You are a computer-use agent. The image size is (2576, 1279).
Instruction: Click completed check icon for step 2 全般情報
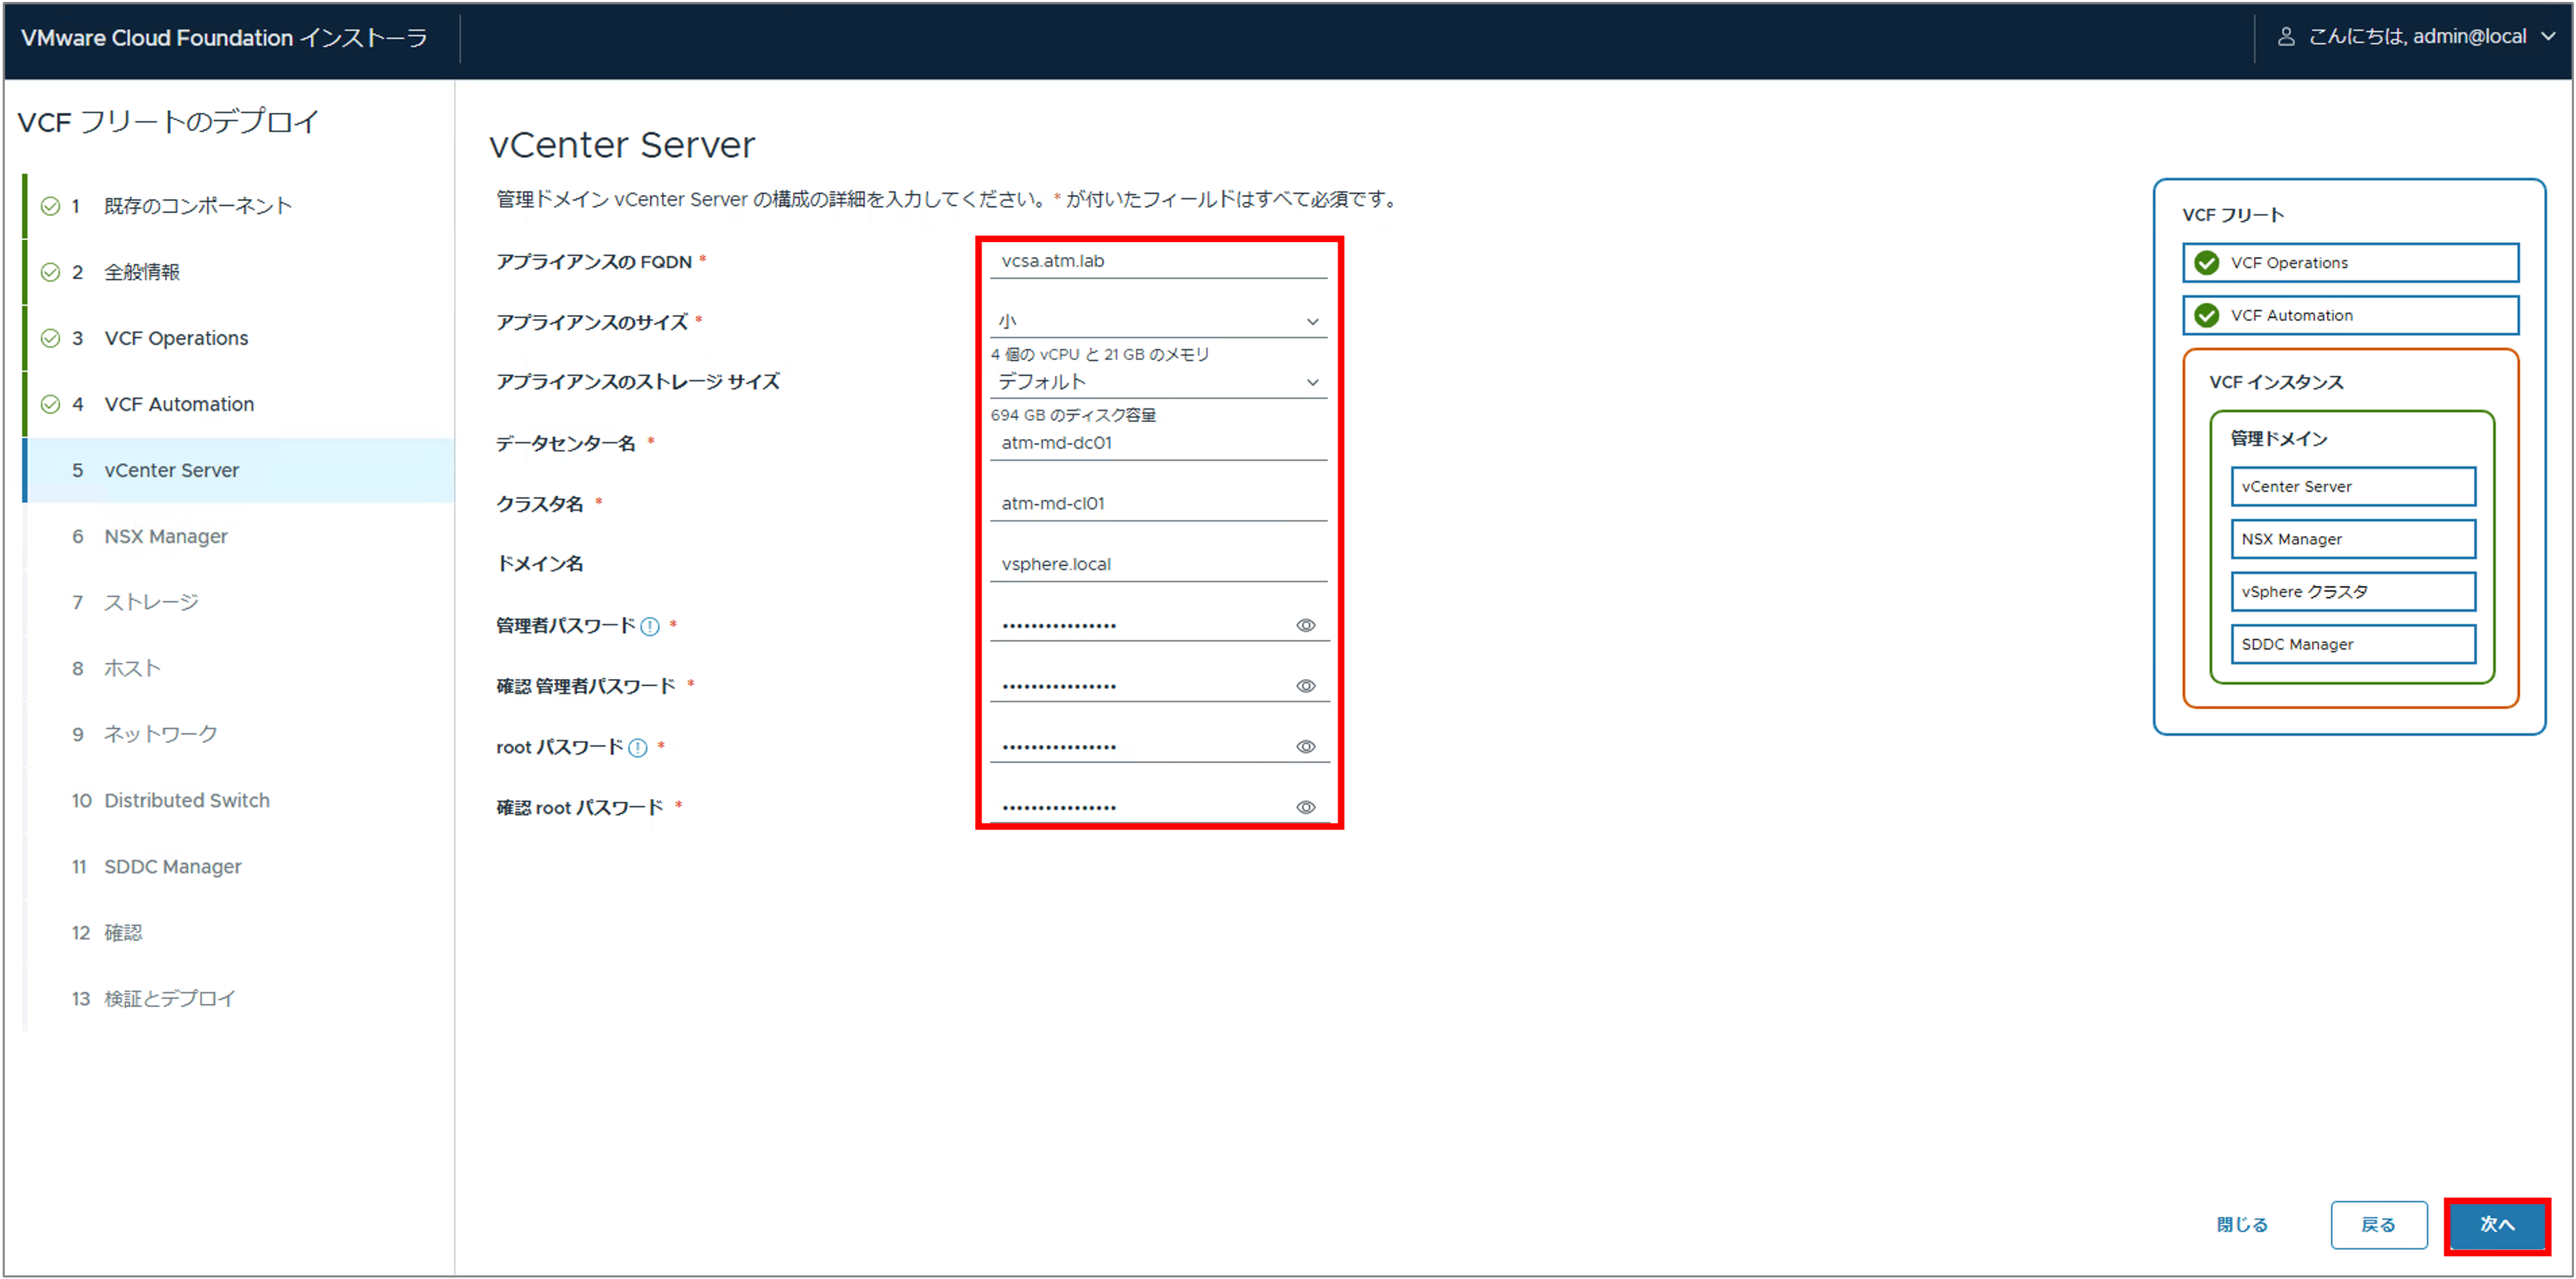(50, 272)
